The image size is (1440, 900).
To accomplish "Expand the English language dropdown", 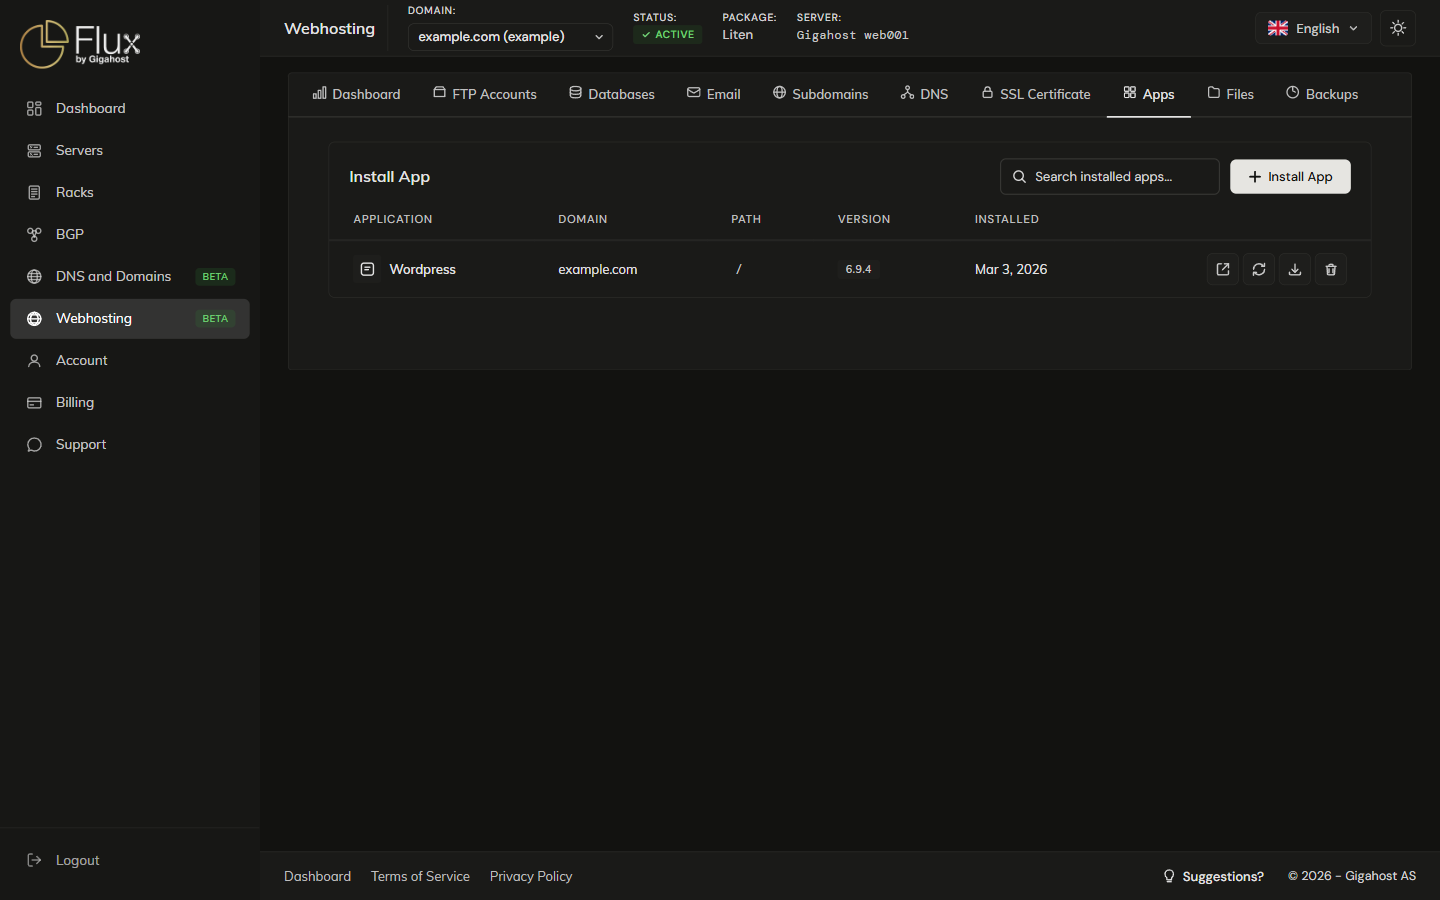I will (1313, 28).
